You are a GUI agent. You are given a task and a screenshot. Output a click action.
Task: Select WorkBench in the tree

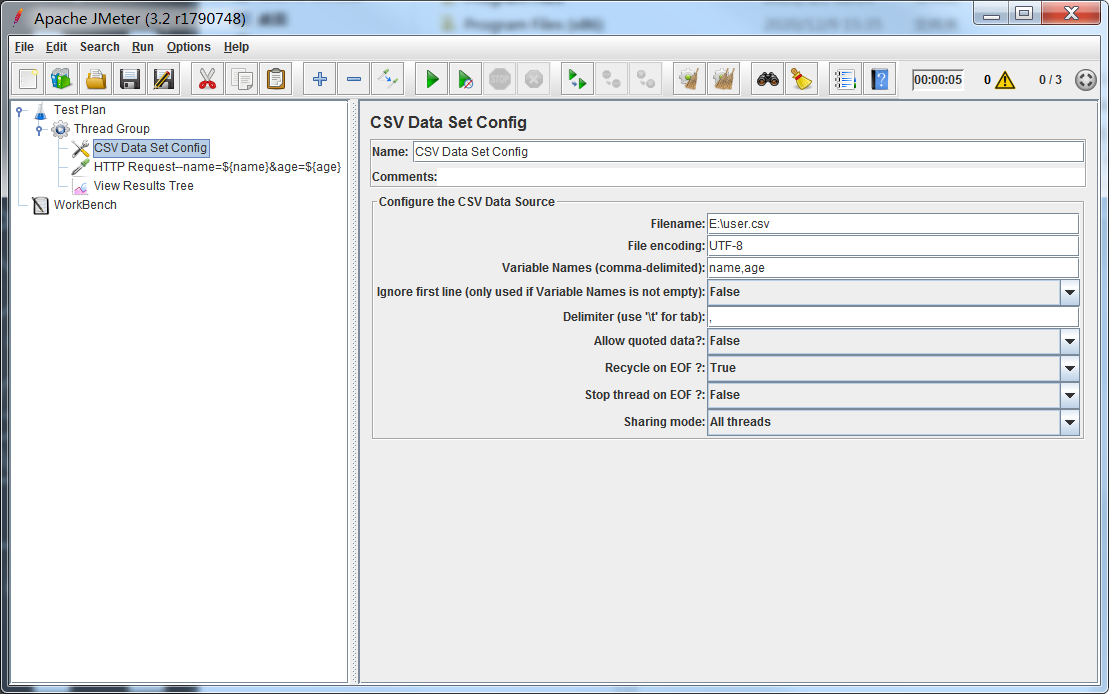click(x=85, y=205)
